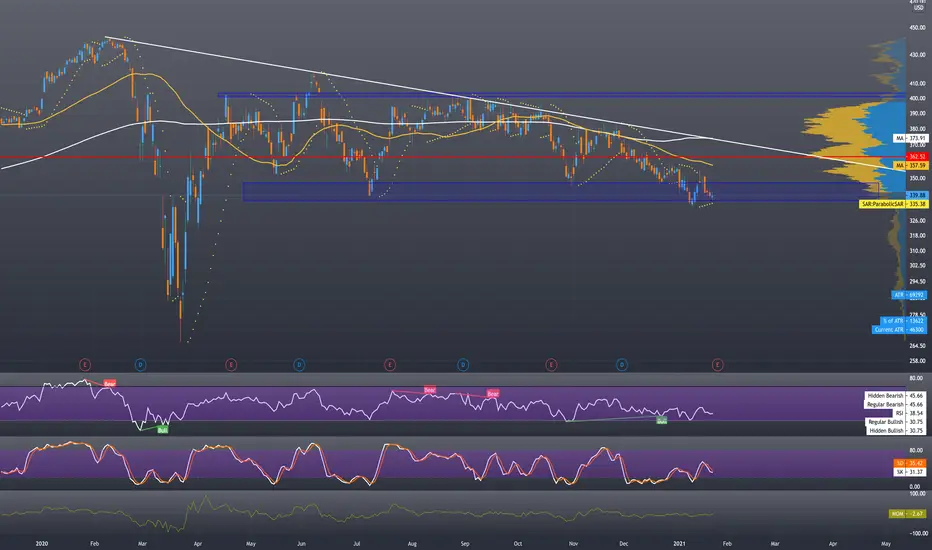
Task: Click the blue 339.88 current price label
Action: pyautogui.click(x=916, y=195)
